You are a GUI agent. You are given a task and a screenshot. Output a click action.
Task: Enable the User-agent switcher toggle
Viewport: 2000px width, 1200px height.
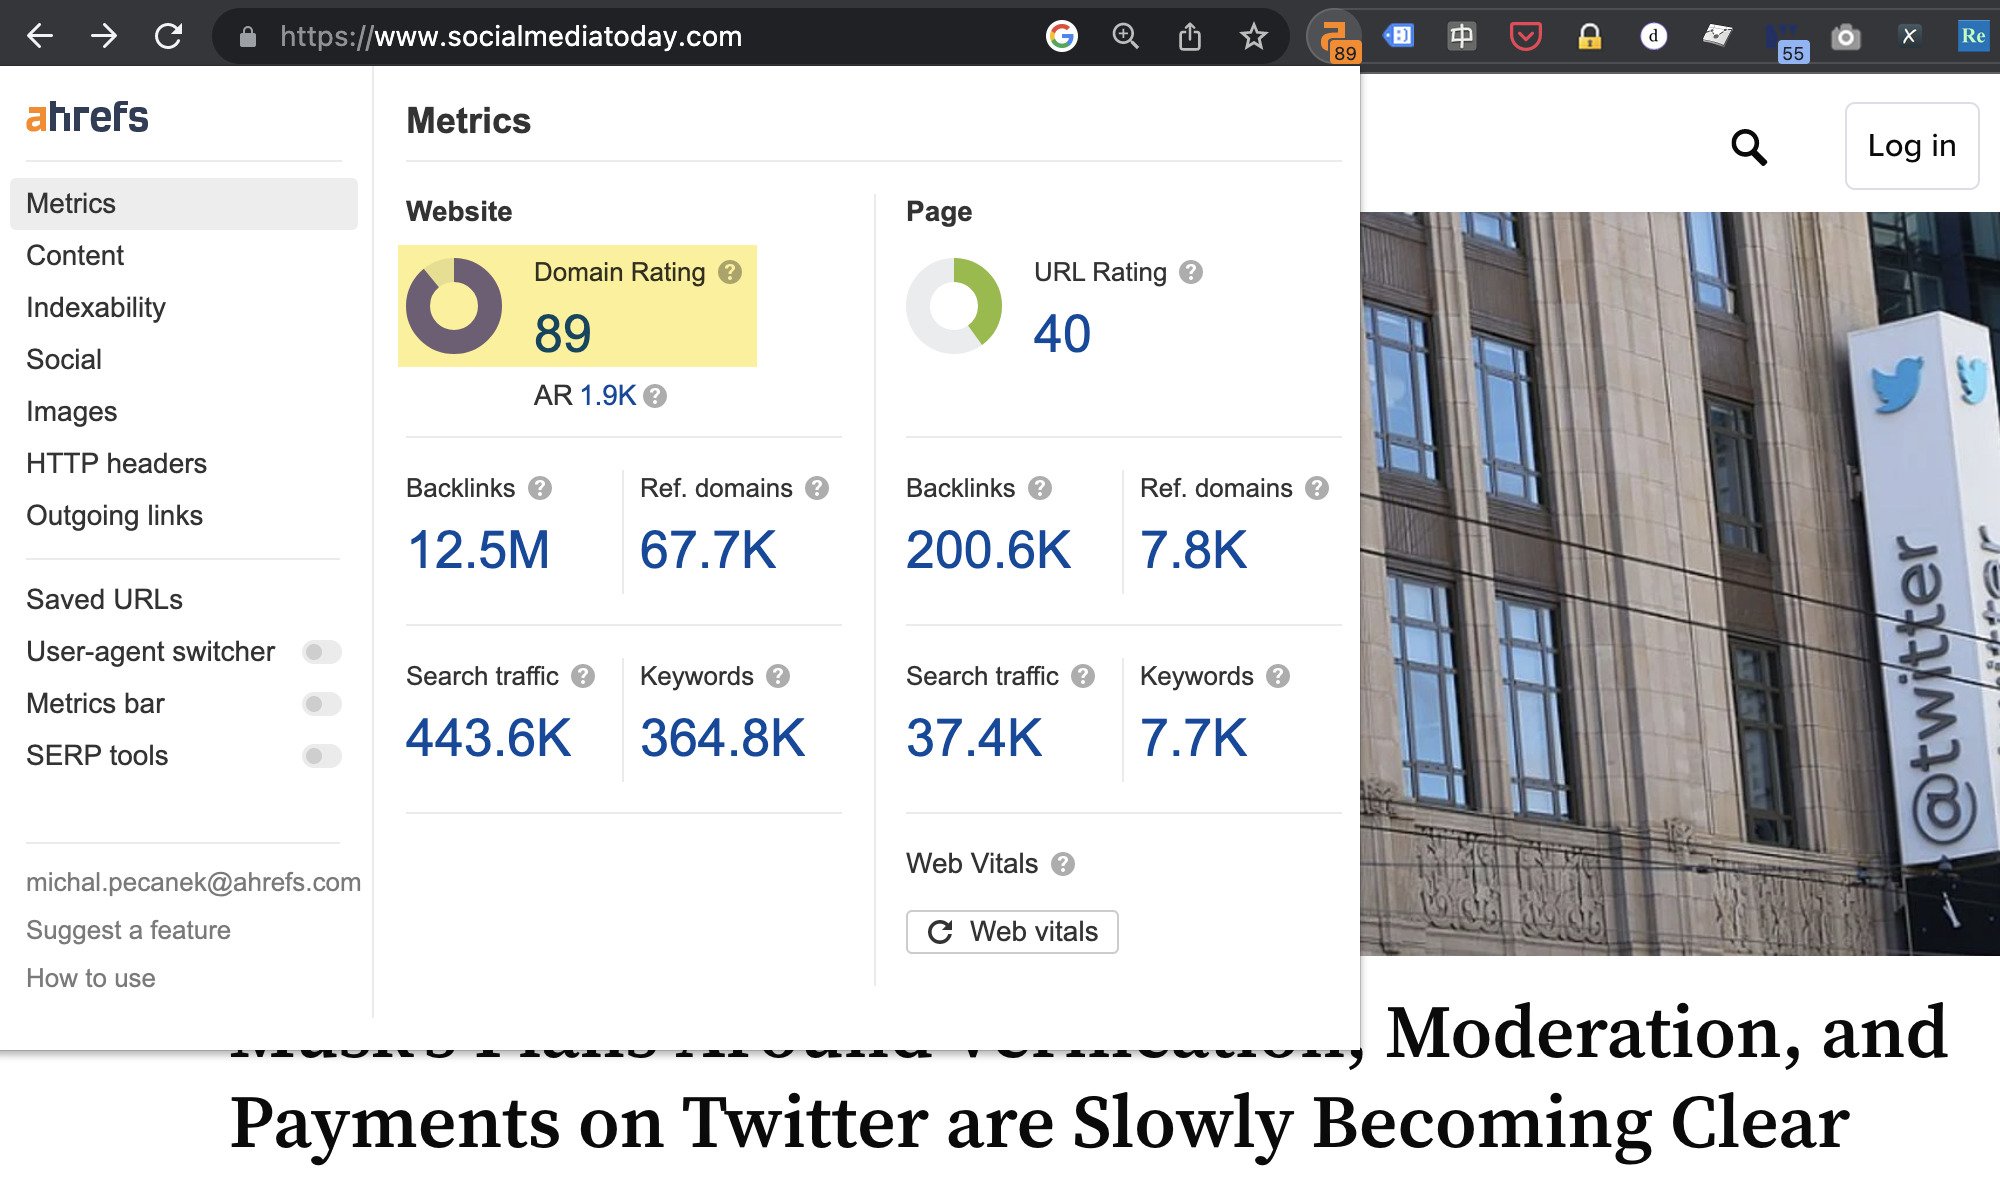322,652
